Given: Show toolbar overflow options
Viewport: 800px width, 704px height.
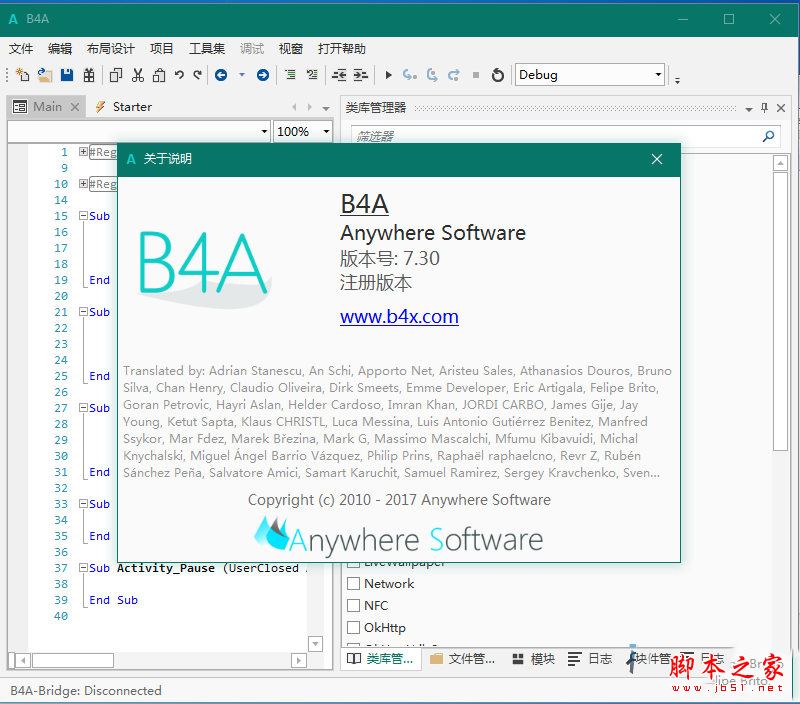Looking at the screenshot, I should [x=677, y=80].
